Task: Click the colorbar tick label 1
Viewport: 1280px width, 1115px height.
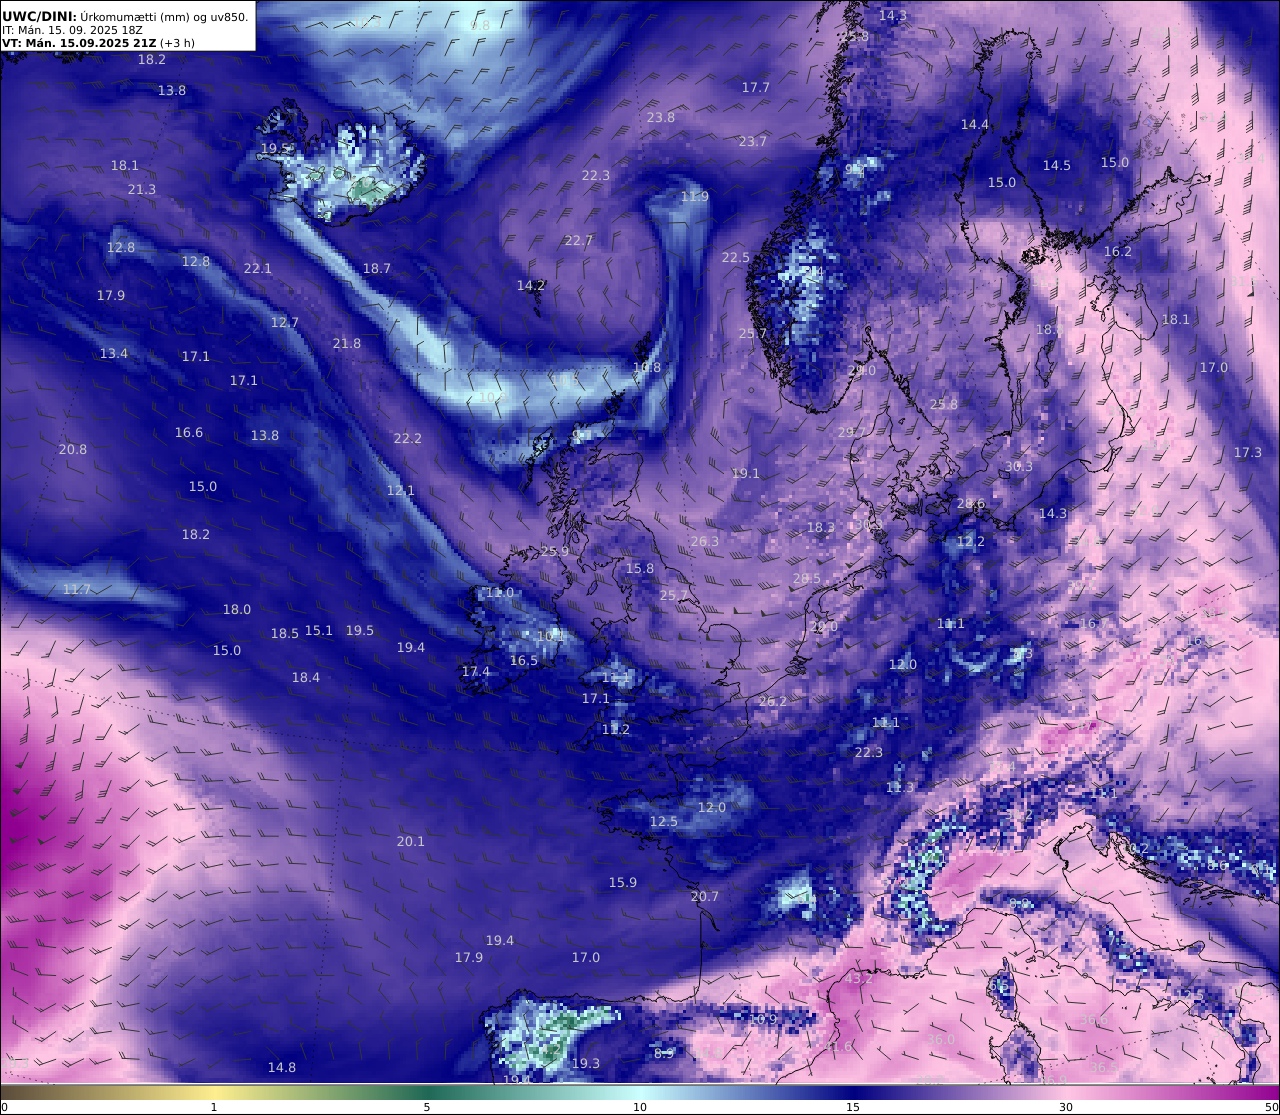Action: point(213,1107)
